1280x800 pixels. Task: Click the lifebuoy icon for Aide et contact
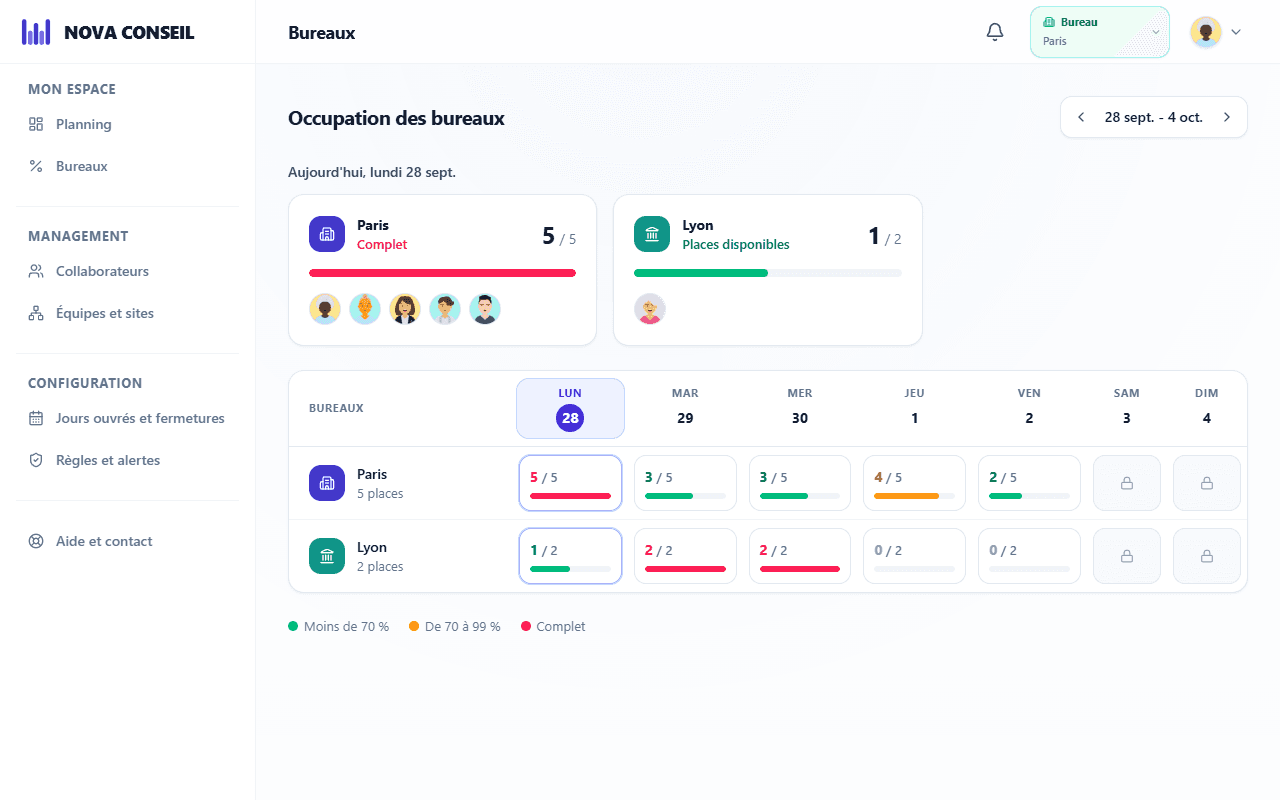36,541
